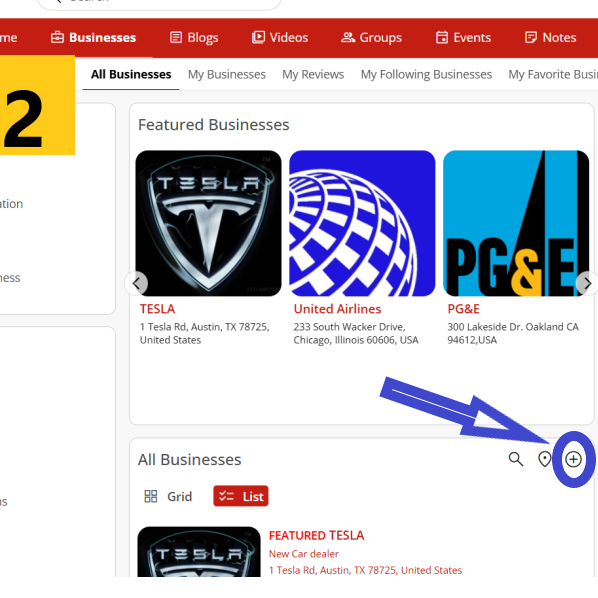The image size is (598, 598).
Task: Select the List view toggle
Action: pyautogui.click(x=241, y=496)
